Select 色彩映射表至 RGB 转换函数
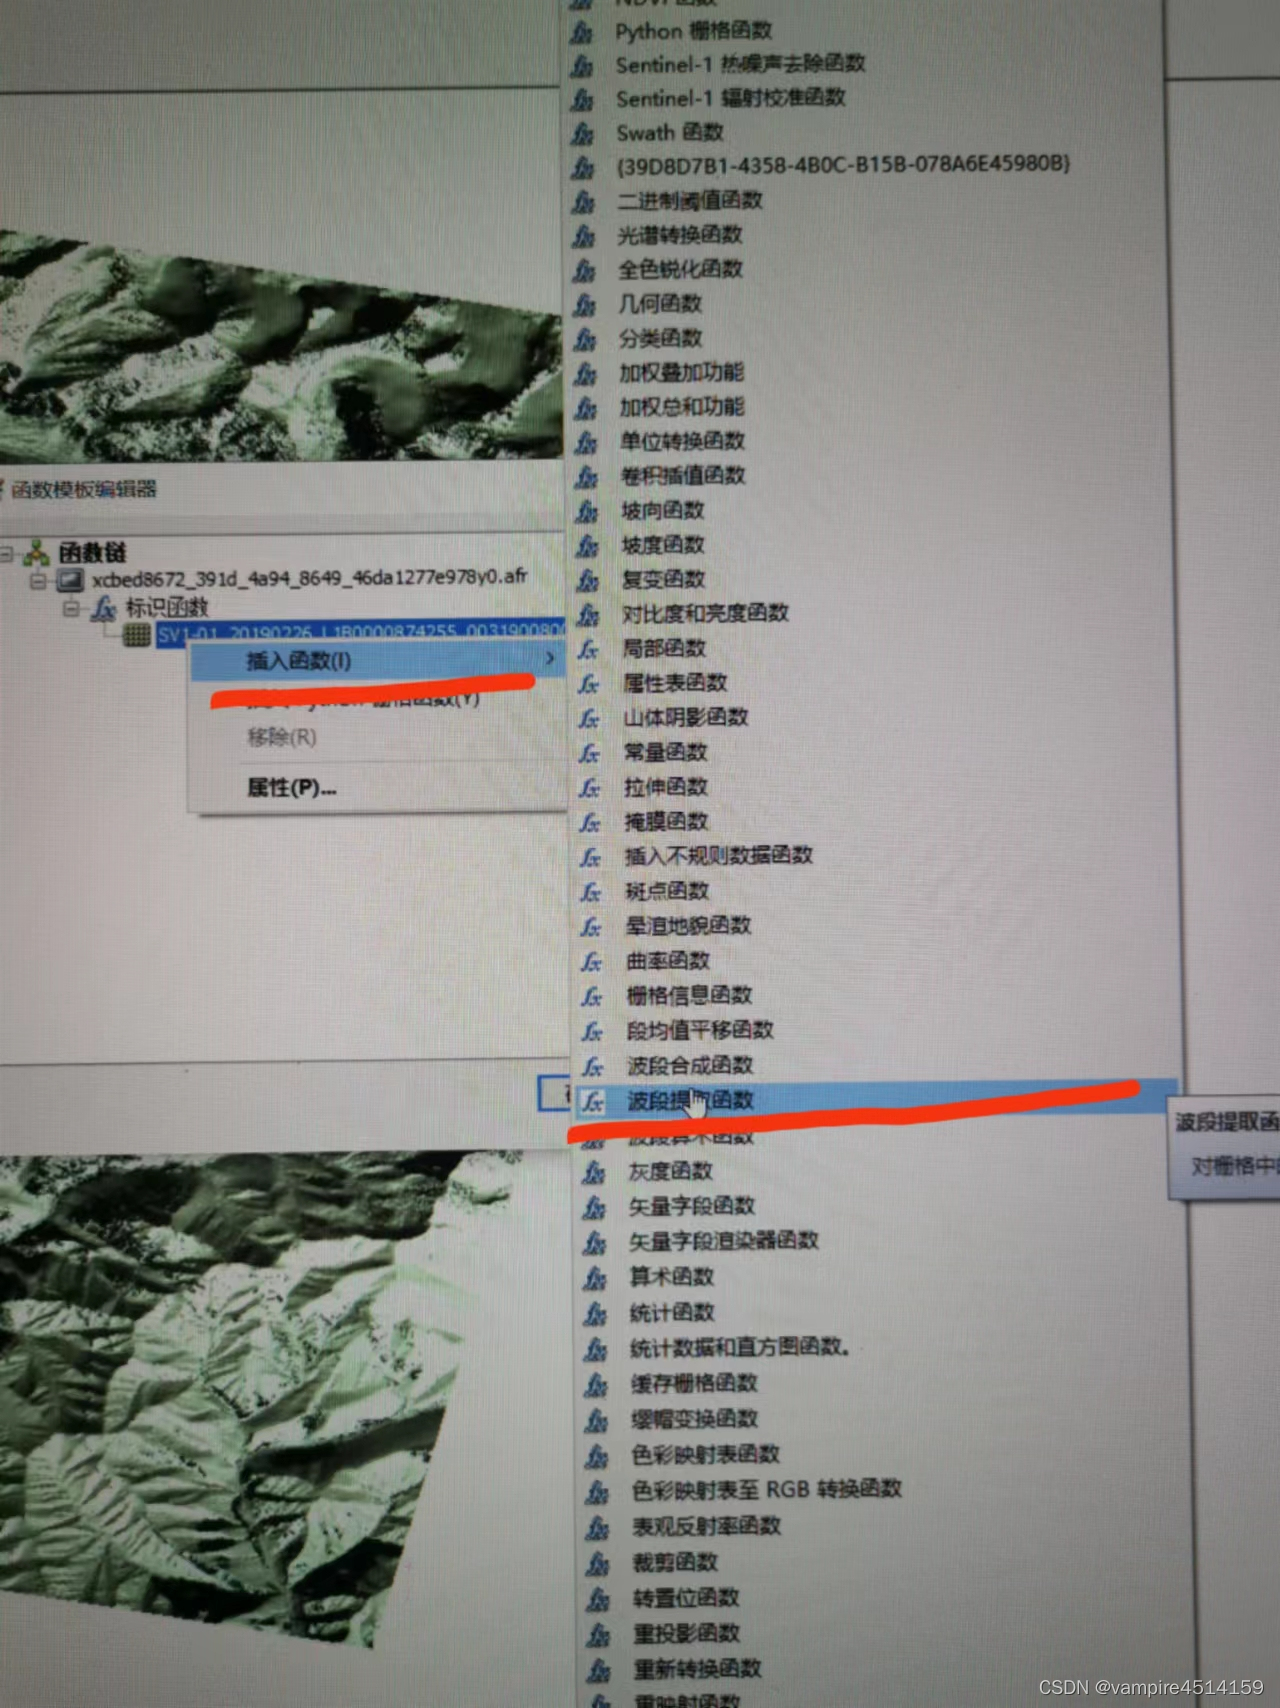Screen dimensions: 1280x1708 click(x=766, y=1490)
